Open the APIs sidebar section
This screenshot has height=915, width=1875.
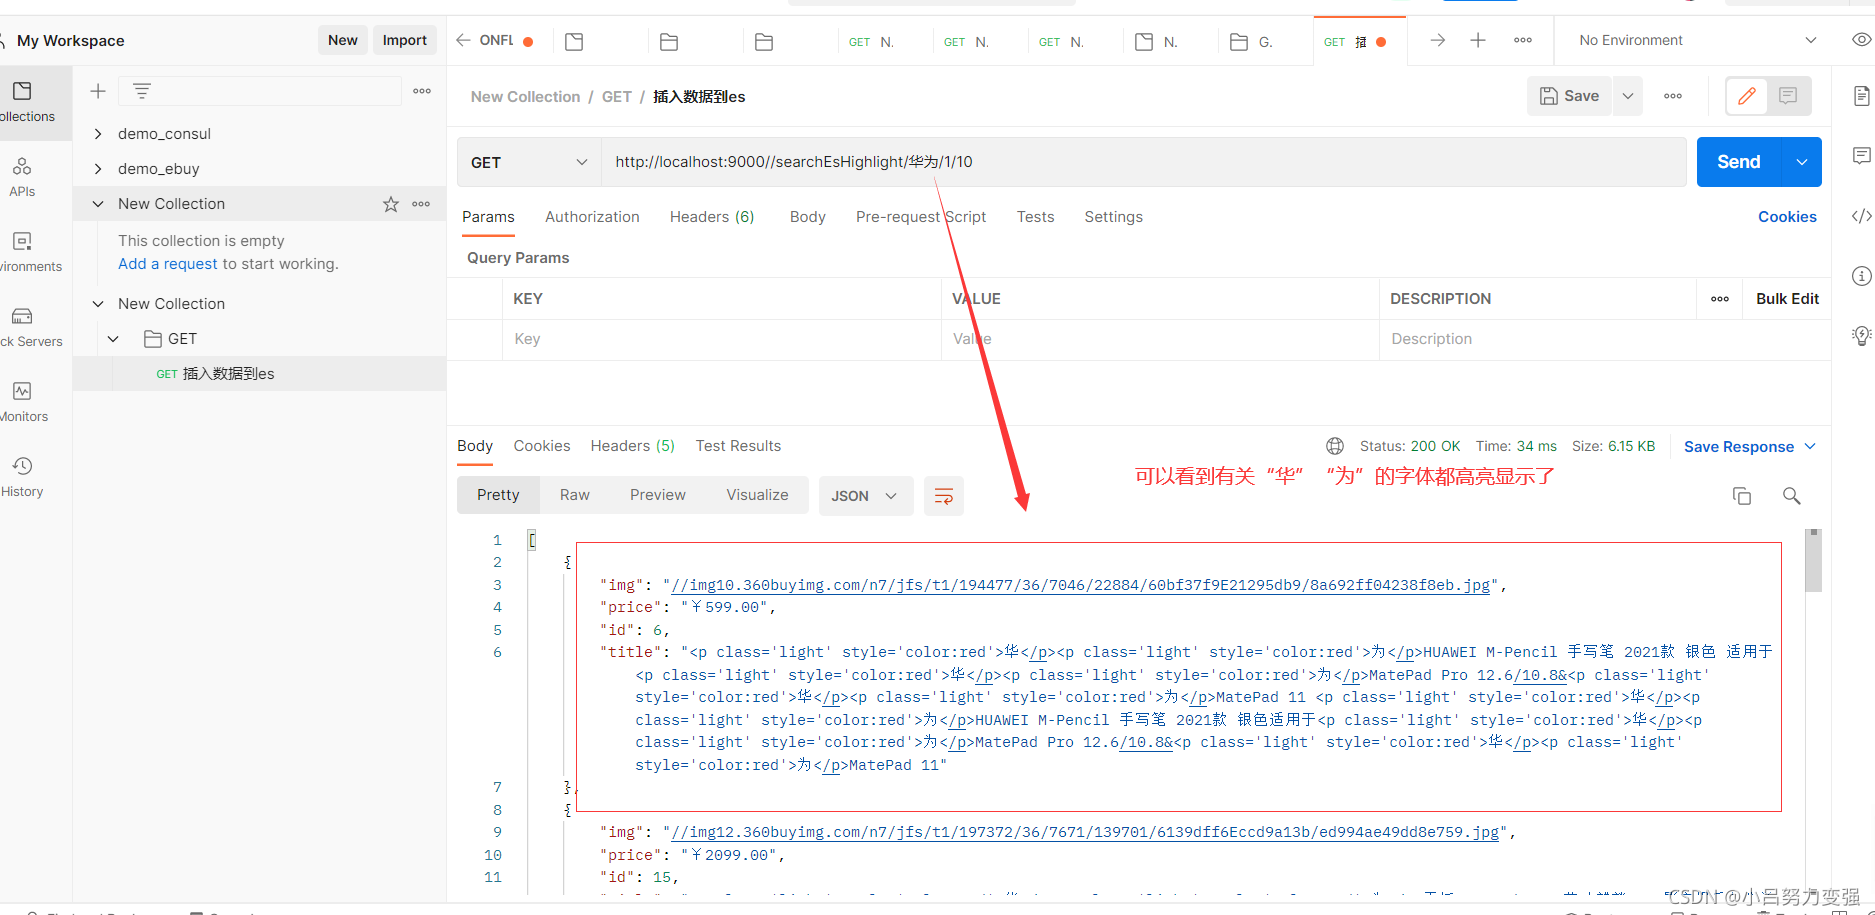pos(22,177)
